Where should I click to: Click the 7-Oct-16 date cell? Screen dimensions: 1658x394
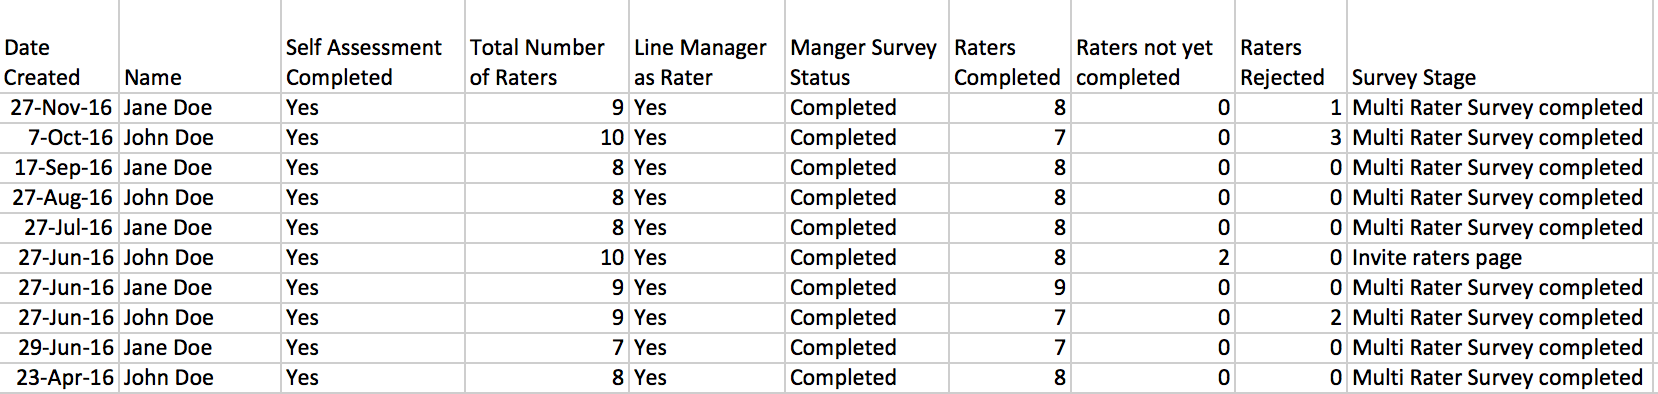click(x=59, y=138)
